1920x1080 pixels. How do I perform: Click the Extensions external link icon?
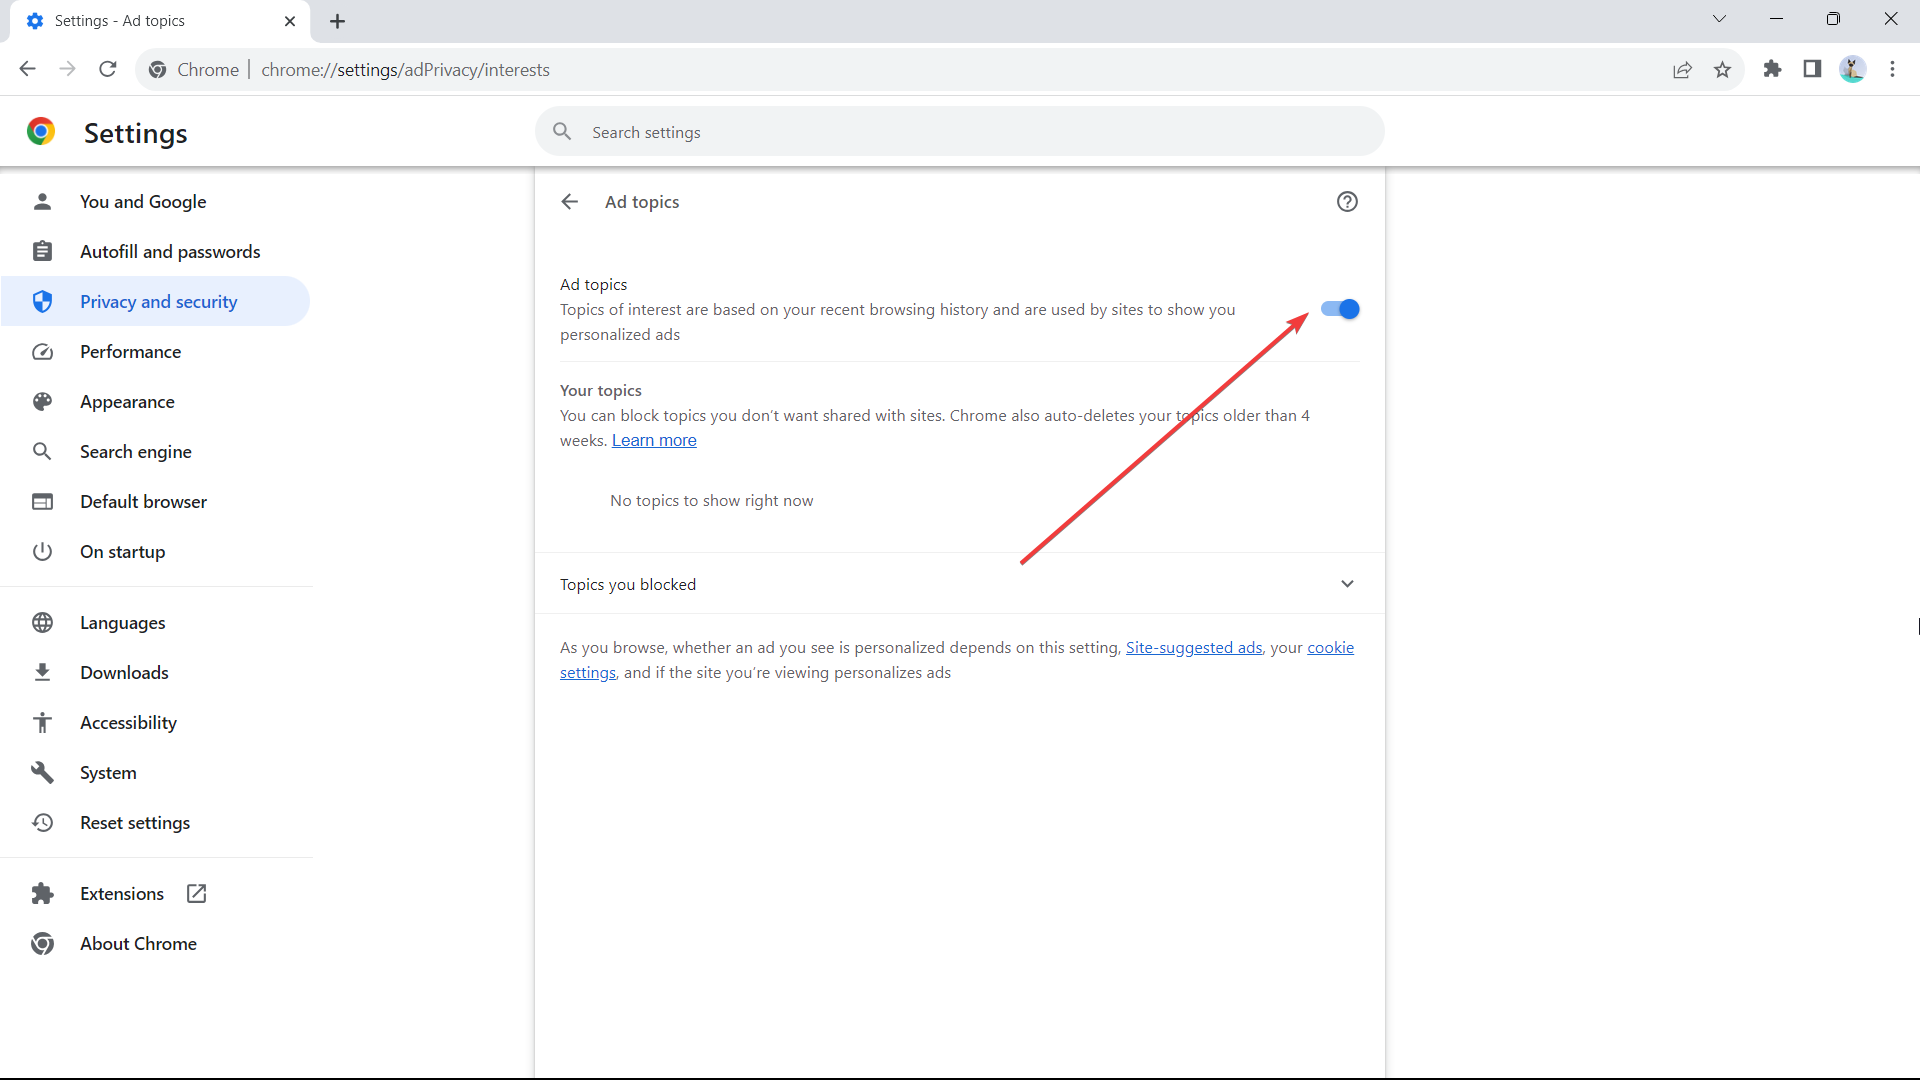[x=196, y=893]
